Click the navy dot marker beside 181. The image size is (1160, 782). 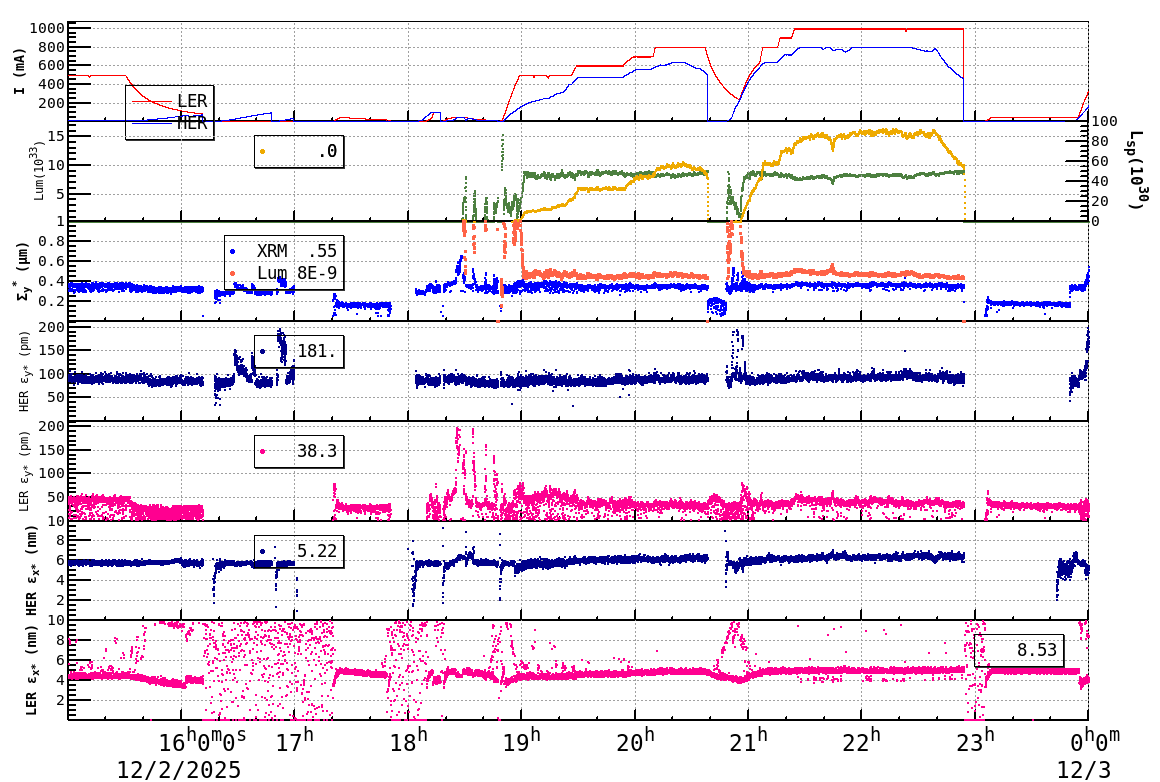pyautogui.click(x=261, y=350)
